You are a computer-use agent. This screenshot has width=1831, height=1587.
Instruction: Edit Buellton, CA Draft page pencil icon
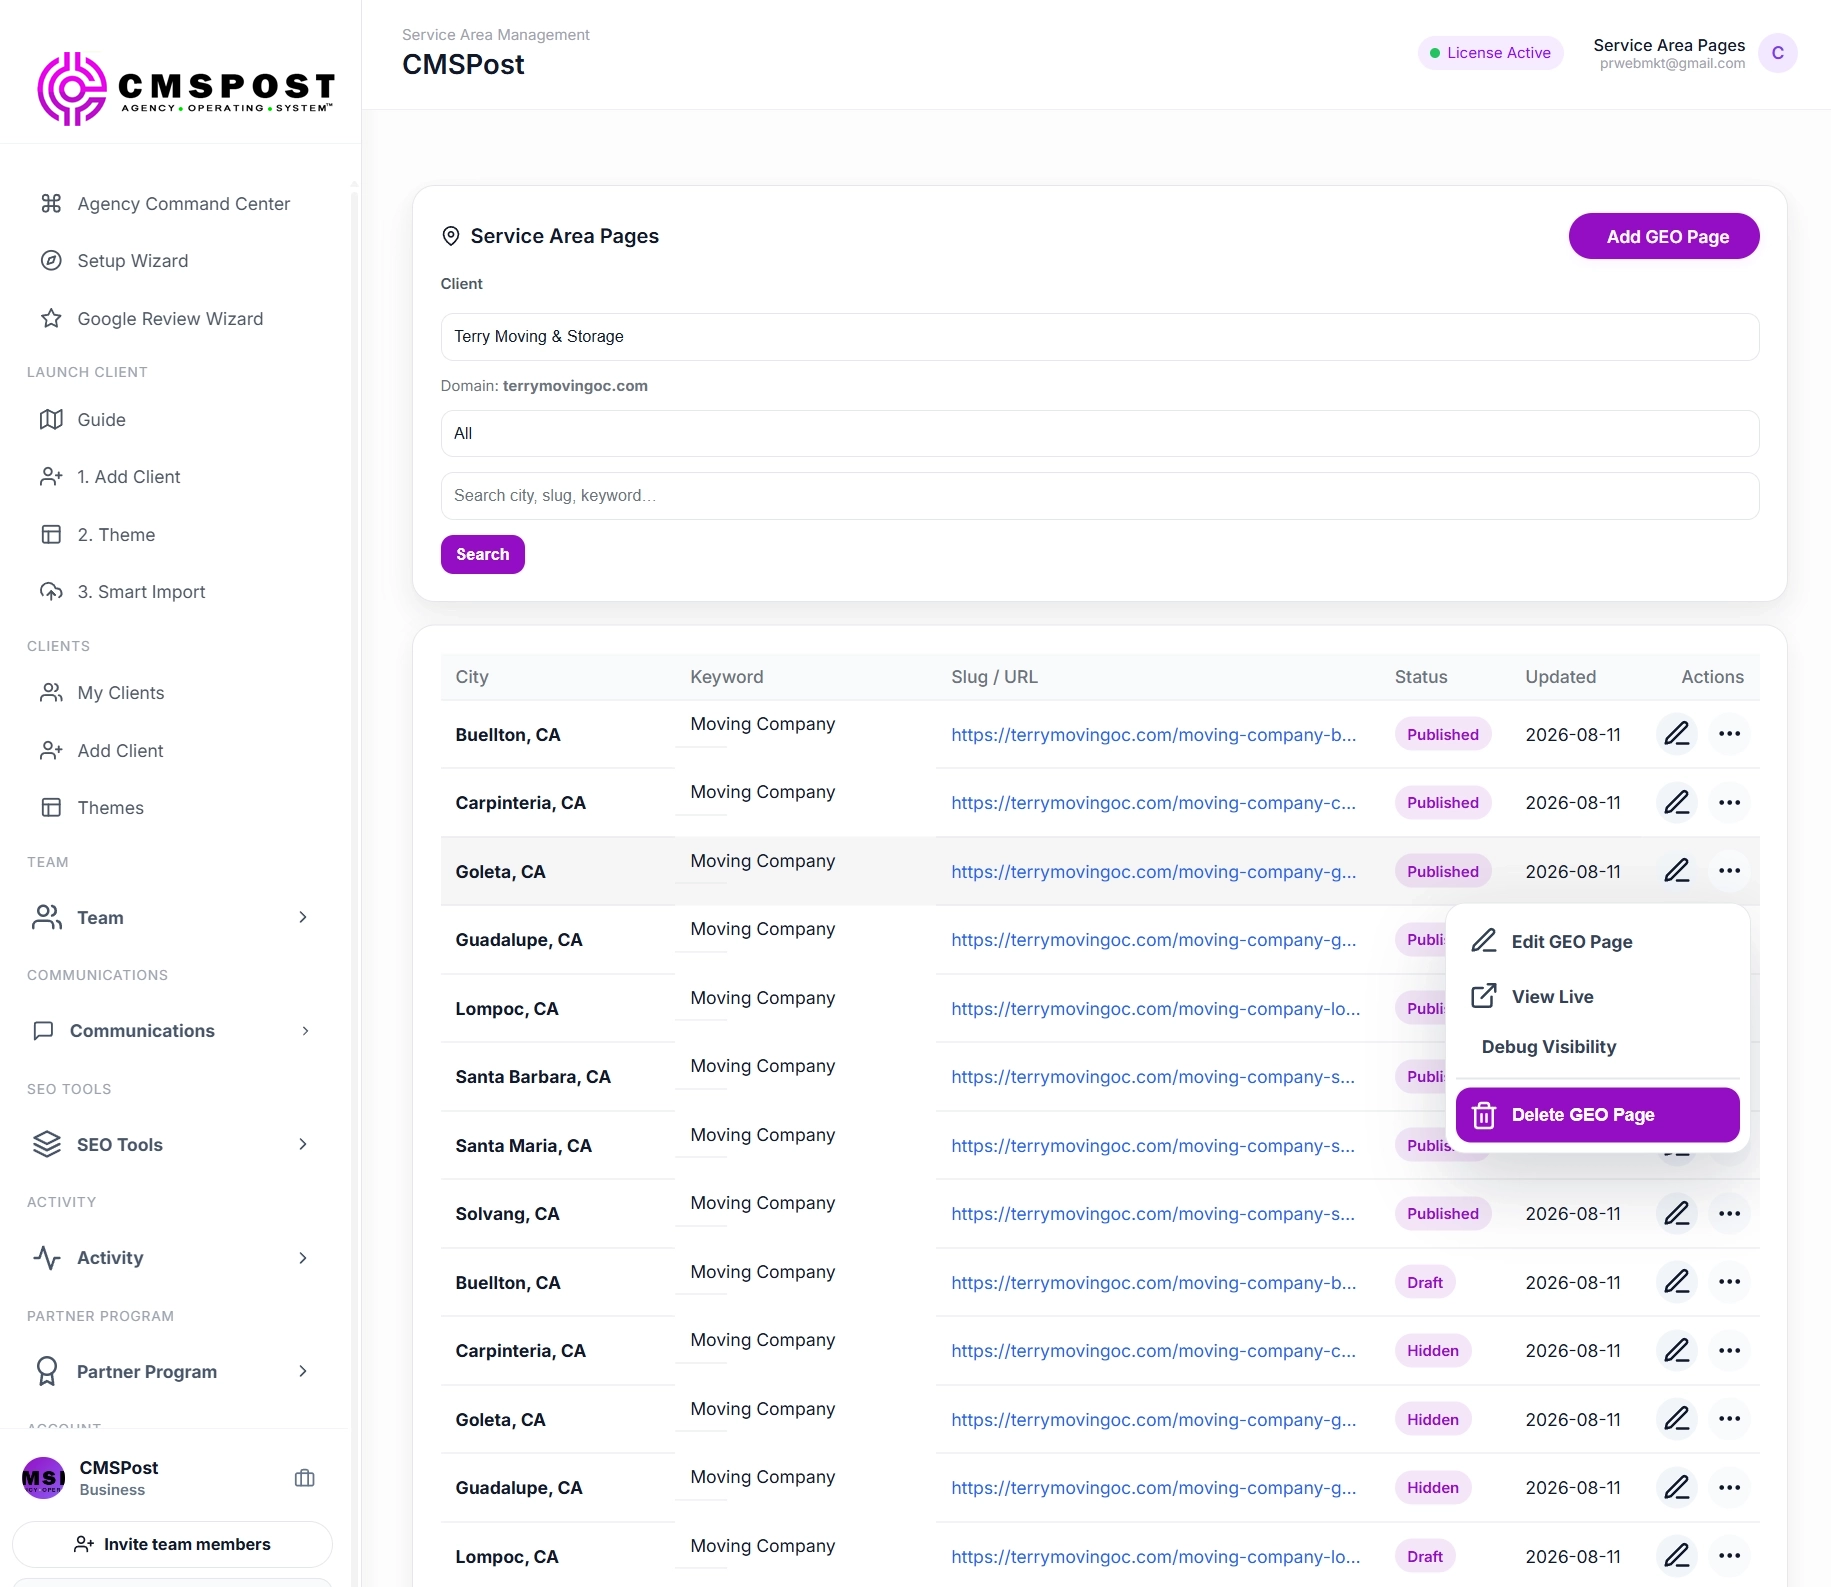click(x=1677, y=1282)
